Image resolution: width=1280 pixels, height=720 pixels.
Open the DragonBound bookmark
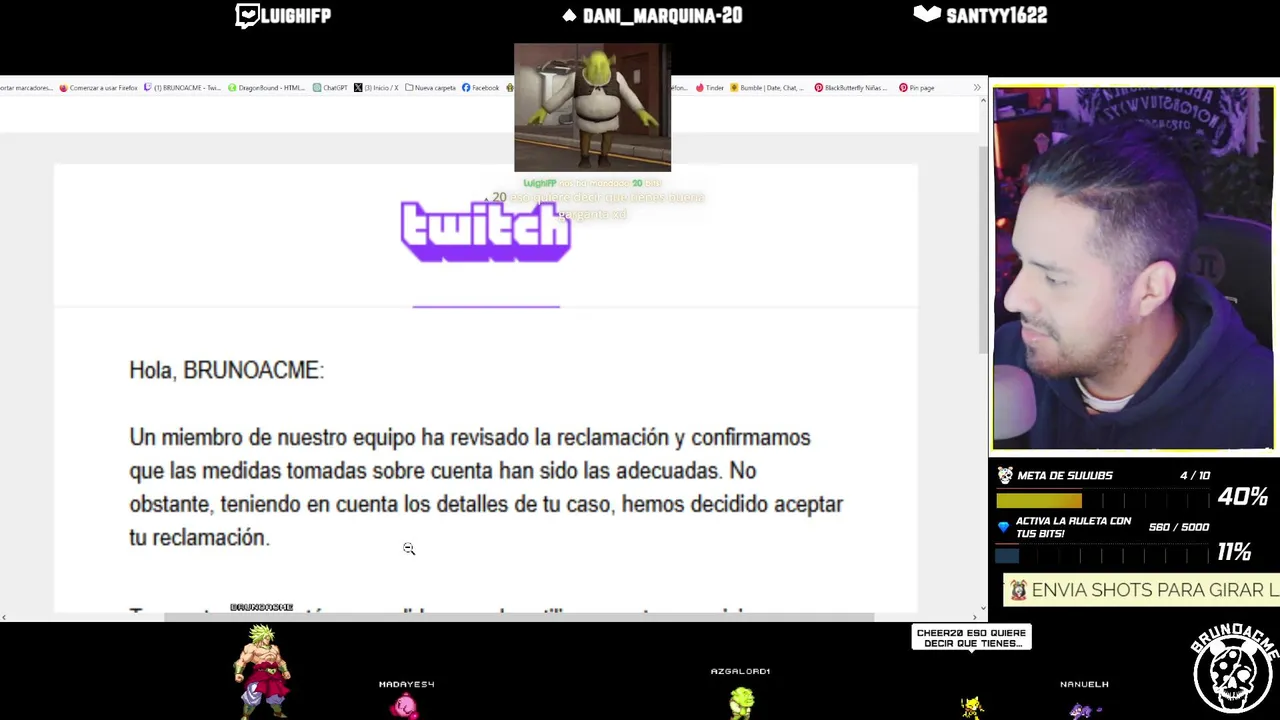pos(266,88)
